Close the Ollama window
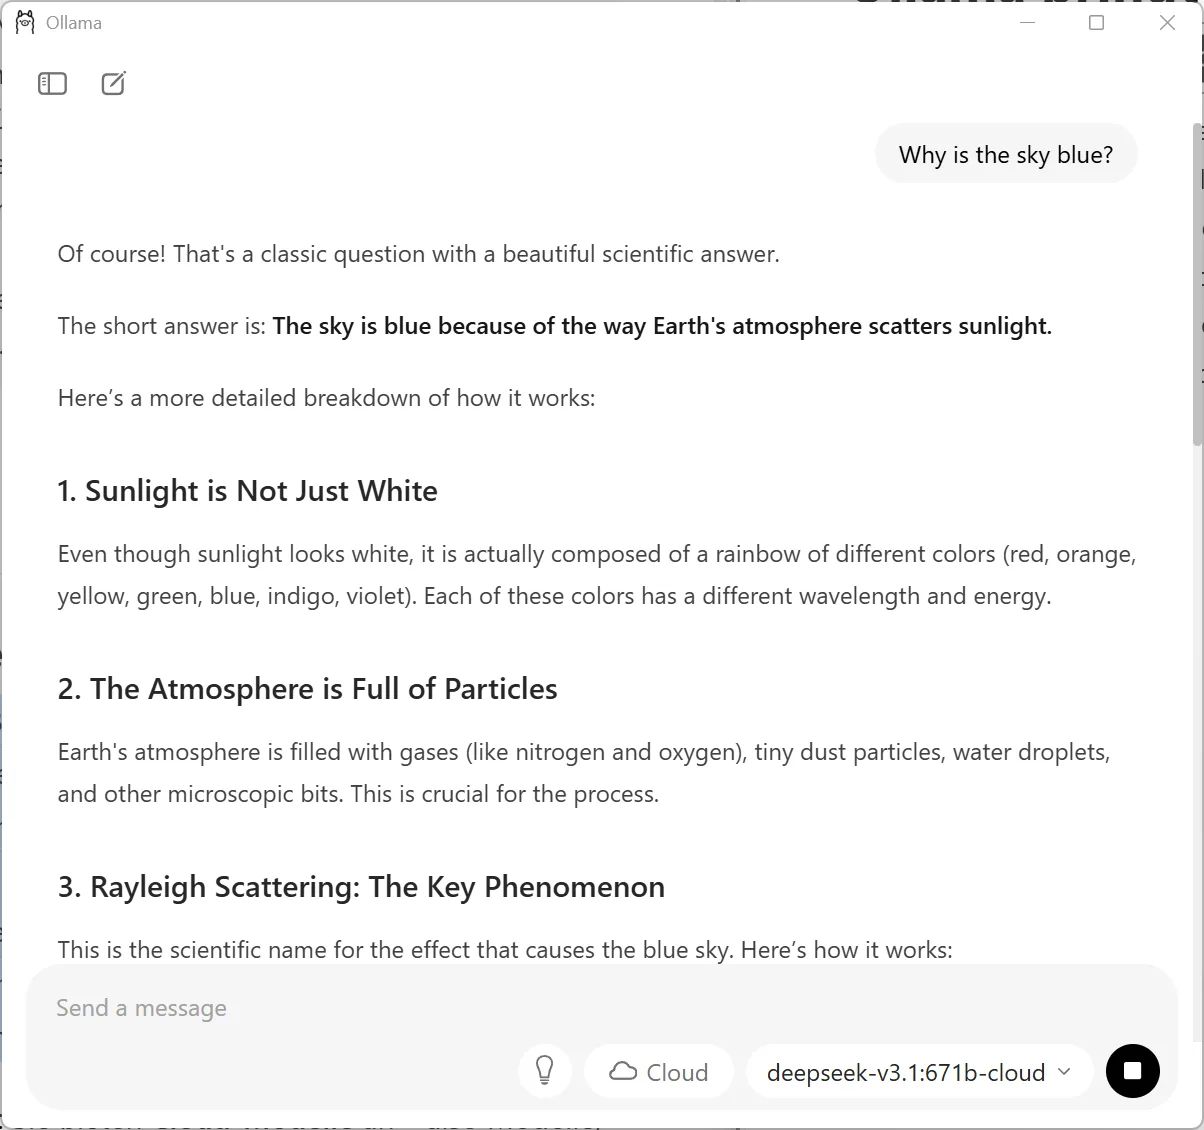 click(1167, 22)
